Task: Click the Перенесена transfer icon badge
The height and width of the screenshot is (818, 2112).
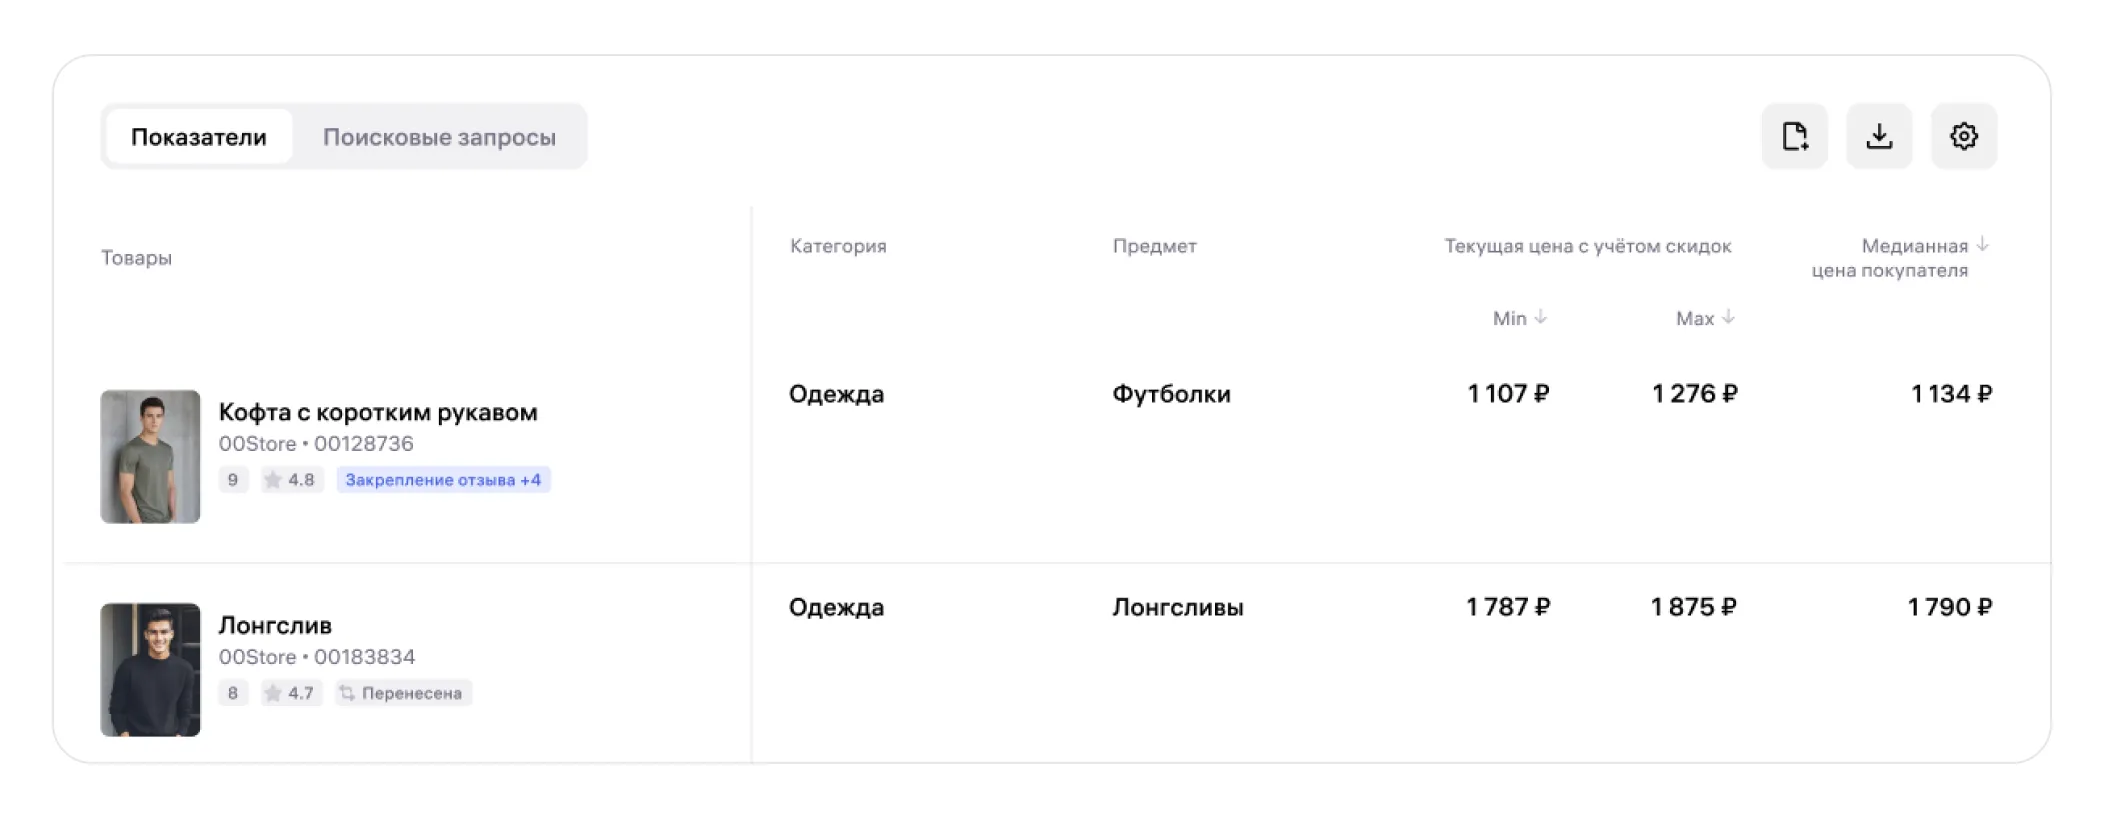Action: point(403,693)
